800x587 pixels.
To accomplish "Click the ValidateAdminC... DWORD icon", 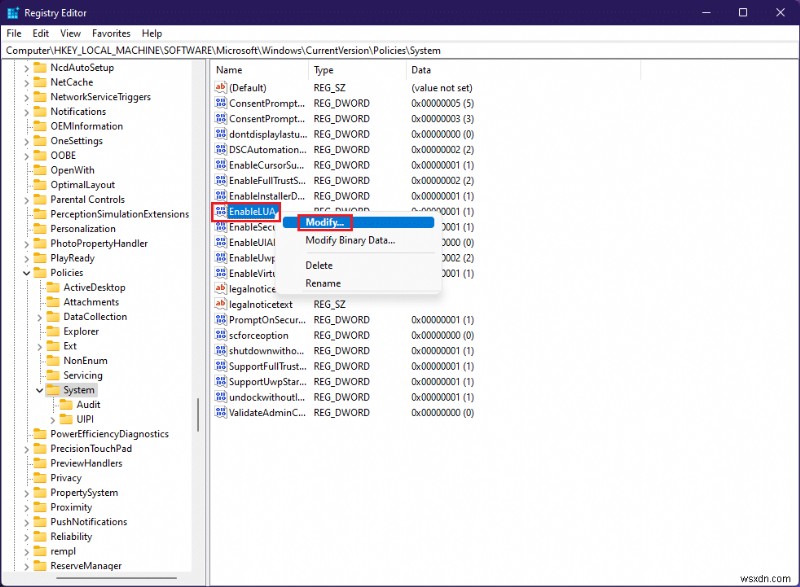I will [x=220, y=412].
